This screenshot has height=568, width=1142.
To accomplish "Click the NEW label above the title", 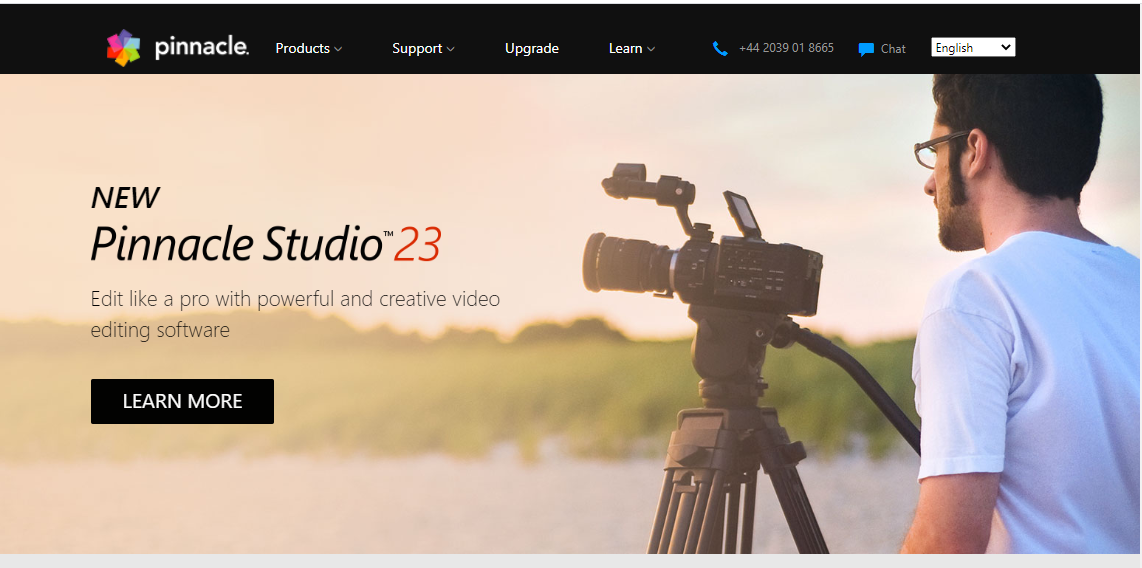I will pos(125,197).
